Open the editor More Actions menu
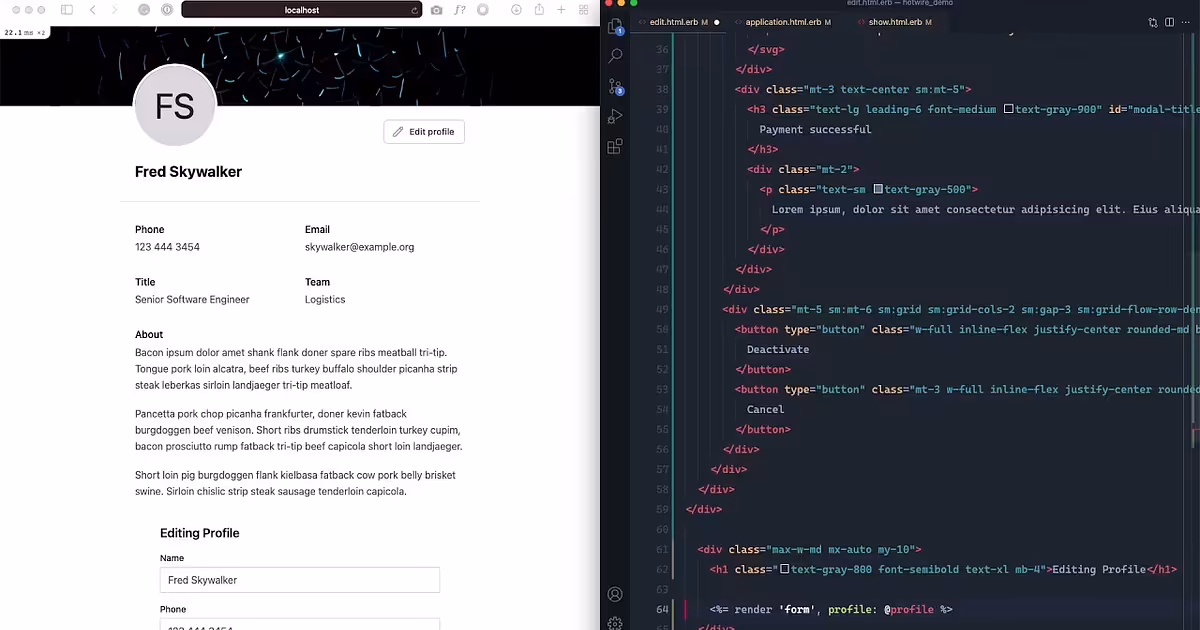Viewport: 1200px width, 630px height. 1186,22
